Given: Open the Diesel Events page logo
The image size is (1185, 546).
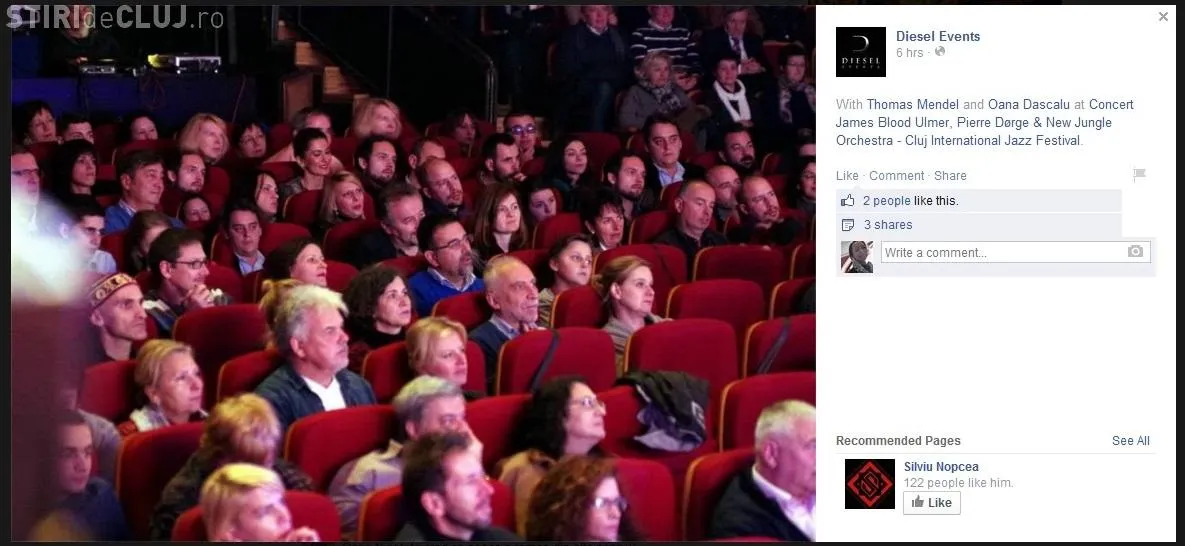Looking at the screenshot, I should pyautogui.click(x=861, y=52).
